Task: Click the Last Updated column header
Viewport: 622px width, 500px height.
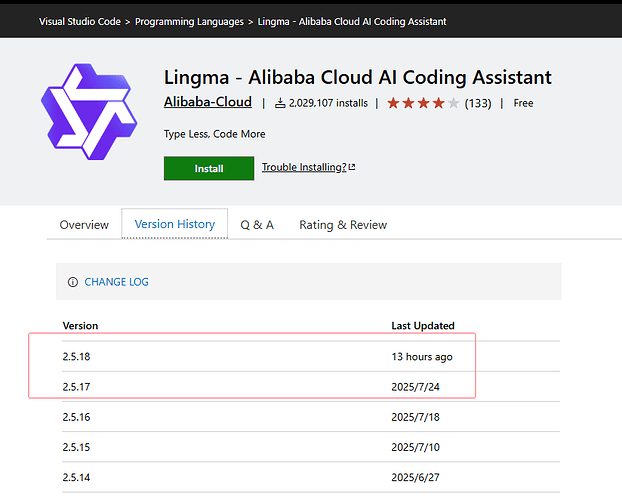Action: tap(423, 326)
